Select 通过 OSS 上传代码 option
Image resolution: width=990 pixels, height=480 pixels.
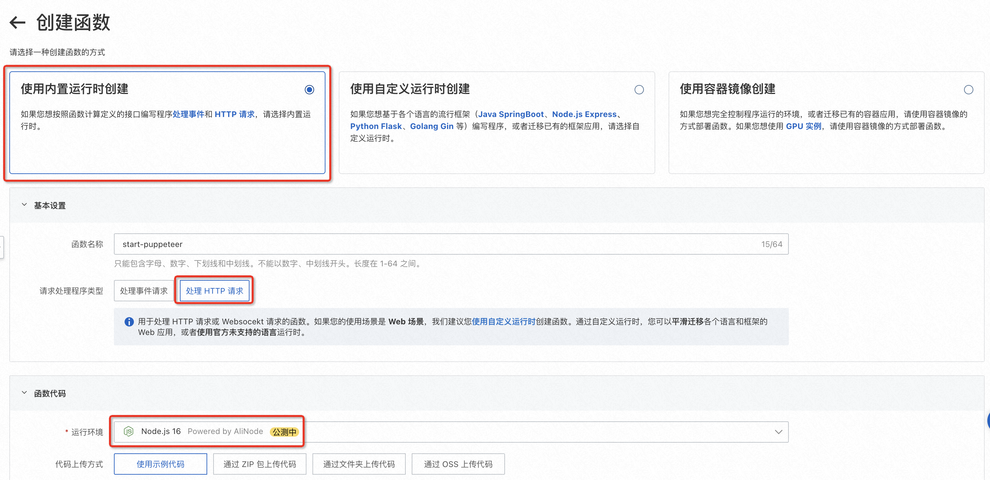click(x=458, y=464)
